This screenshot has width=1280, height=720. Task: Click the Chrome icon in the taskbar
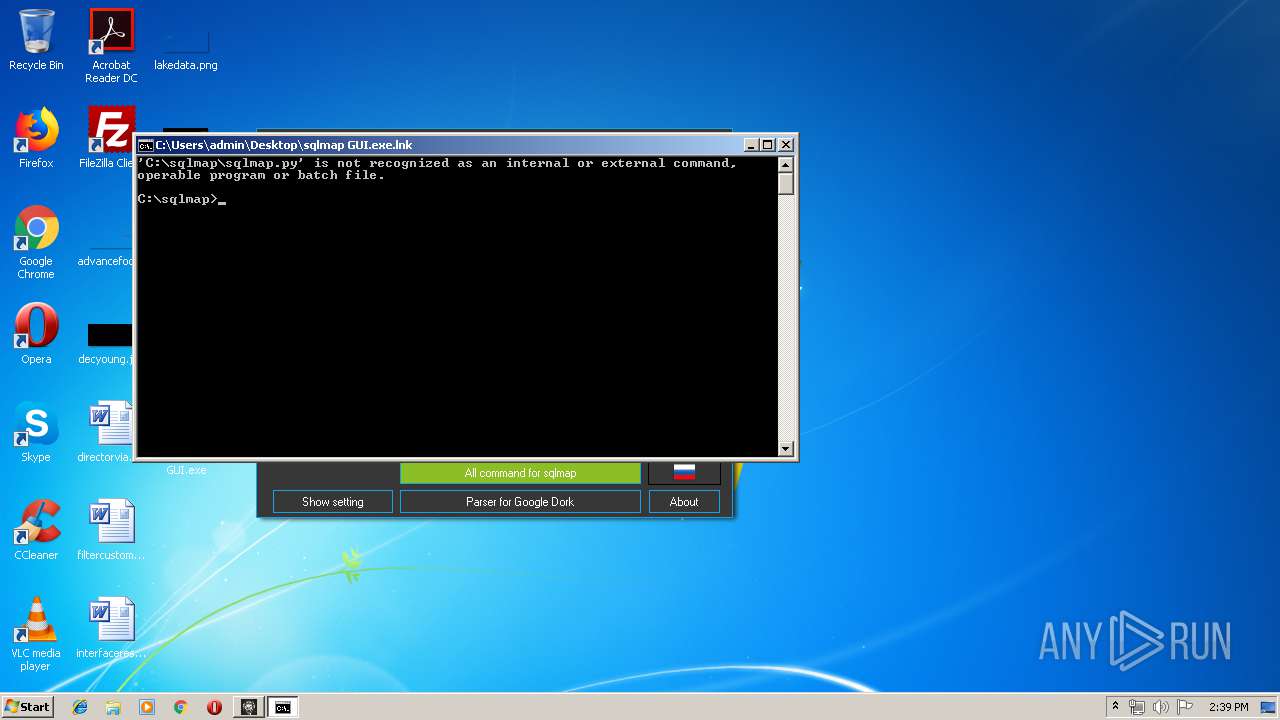tap(181, 707)
